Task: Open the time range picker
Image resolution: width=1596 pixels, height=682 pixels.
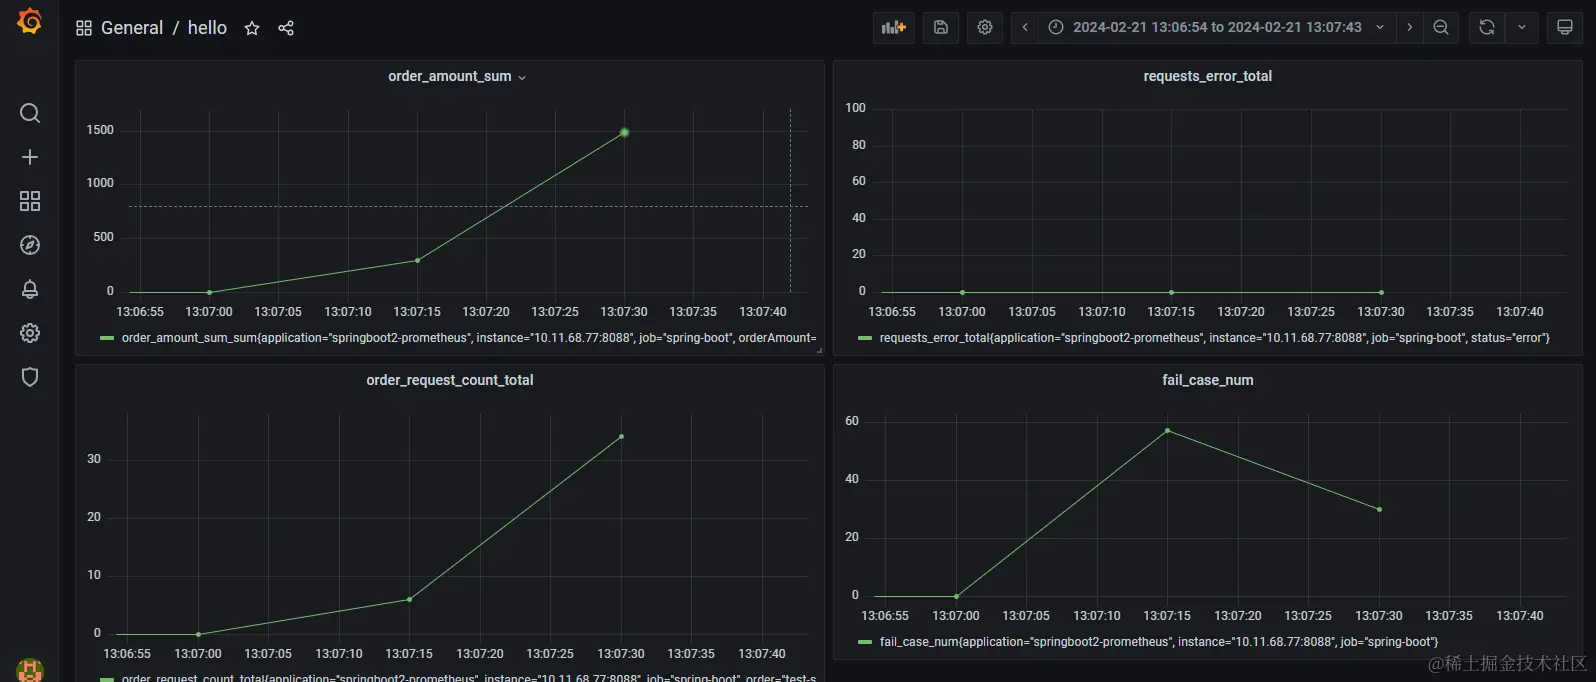Action: 1217,28
